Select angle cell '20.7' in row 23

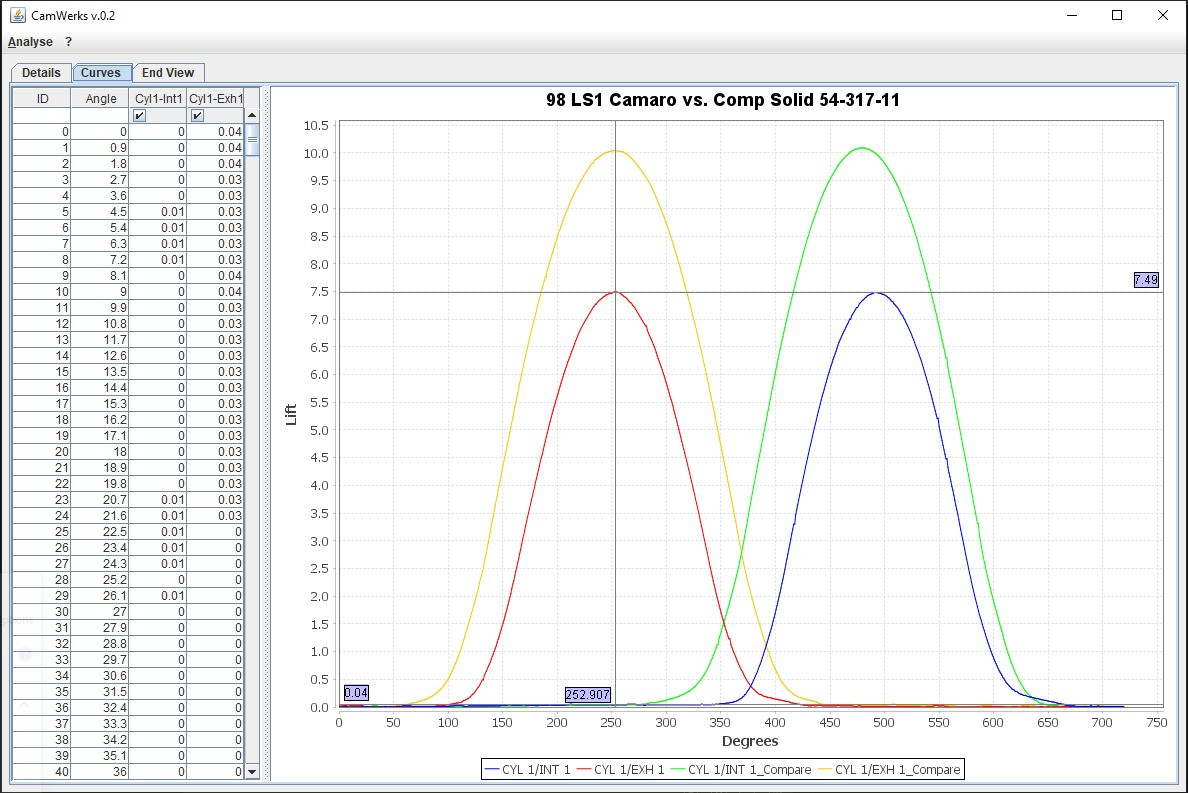100,500
